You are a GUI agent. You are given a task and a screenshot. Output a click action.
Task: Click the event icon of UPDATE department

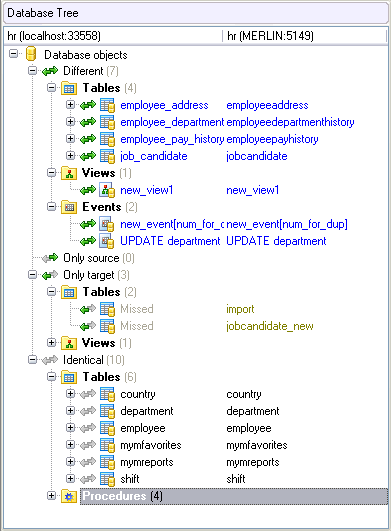[107, 241]
